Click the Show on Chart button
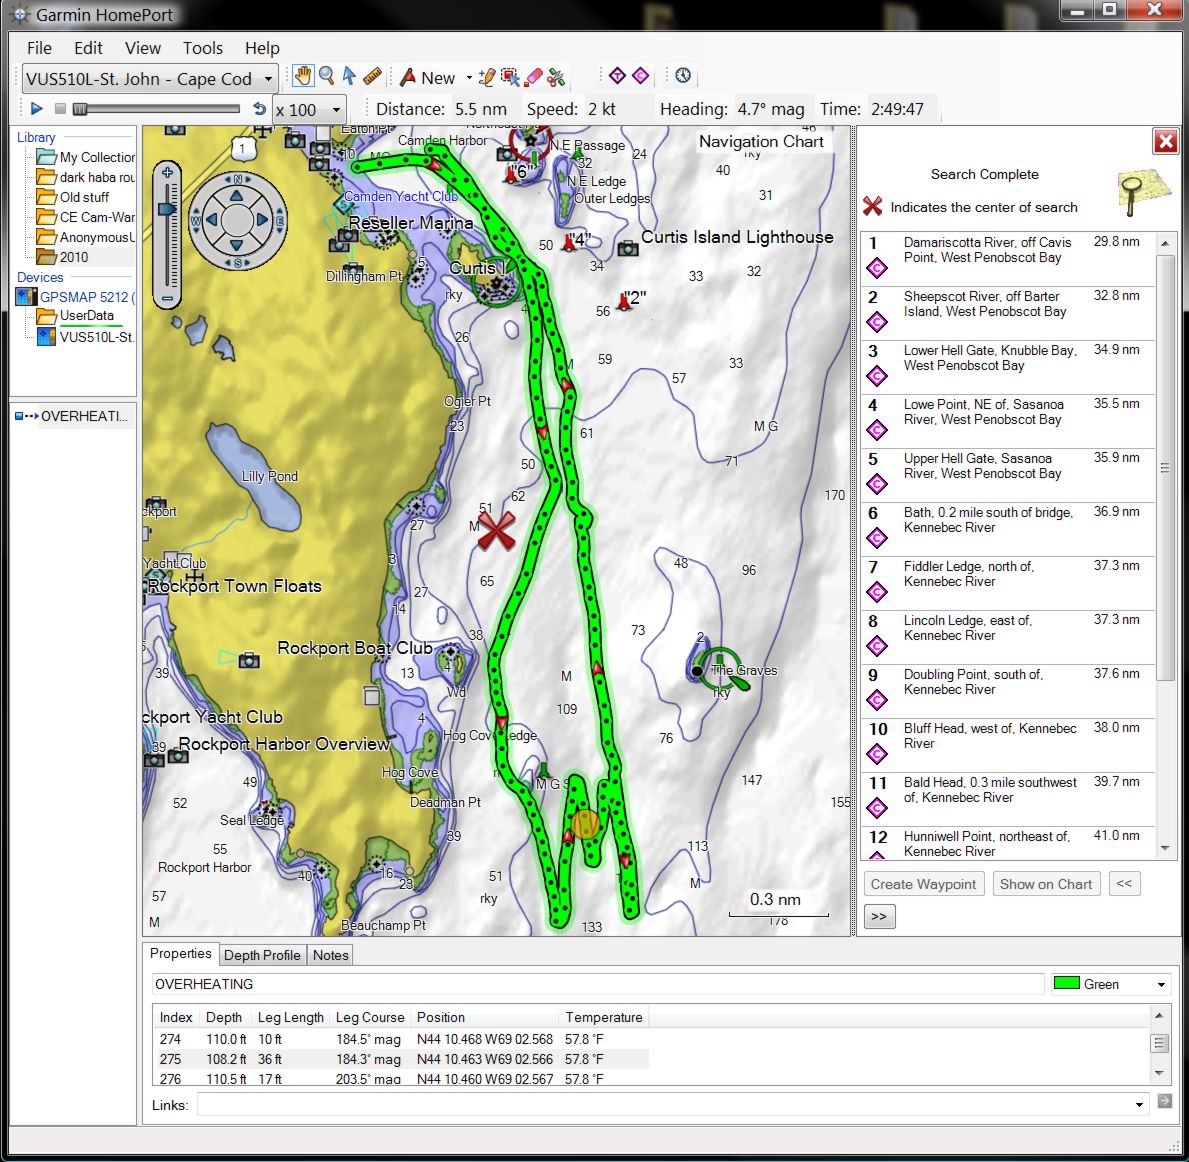The image size is (1189, 1162). coord(1046,884)
